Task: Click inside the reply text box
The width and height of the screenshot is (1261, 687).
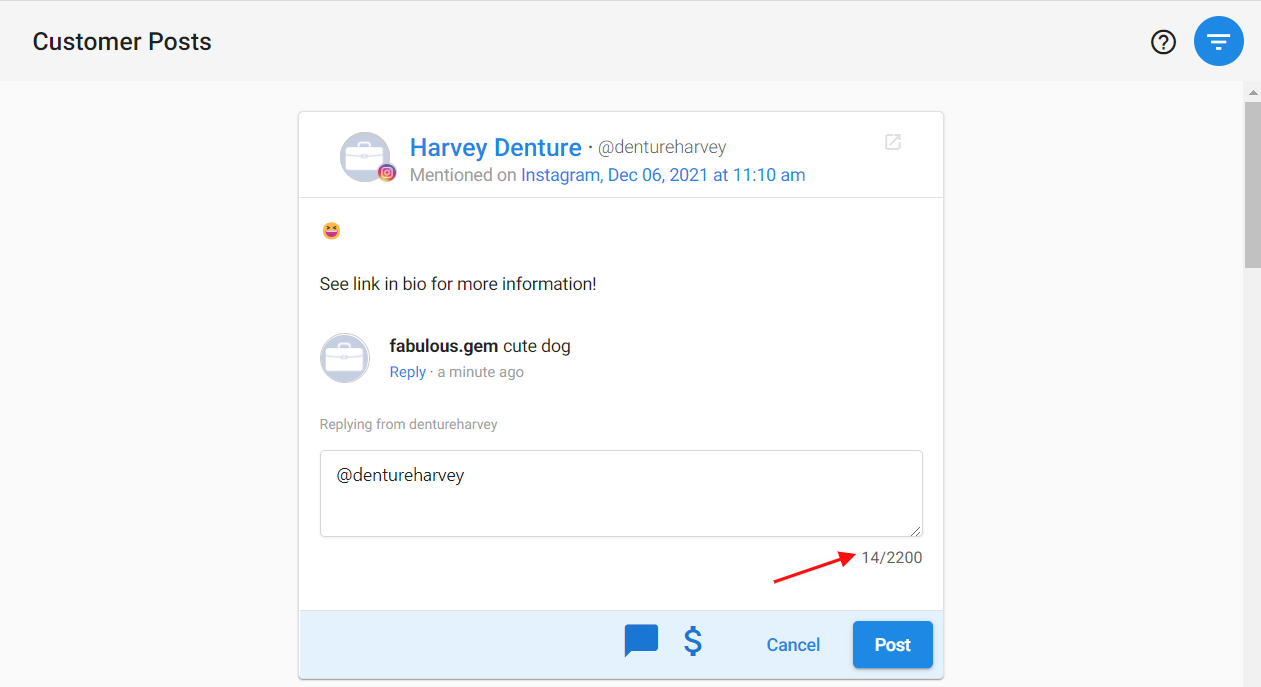Action: [620, 493]
